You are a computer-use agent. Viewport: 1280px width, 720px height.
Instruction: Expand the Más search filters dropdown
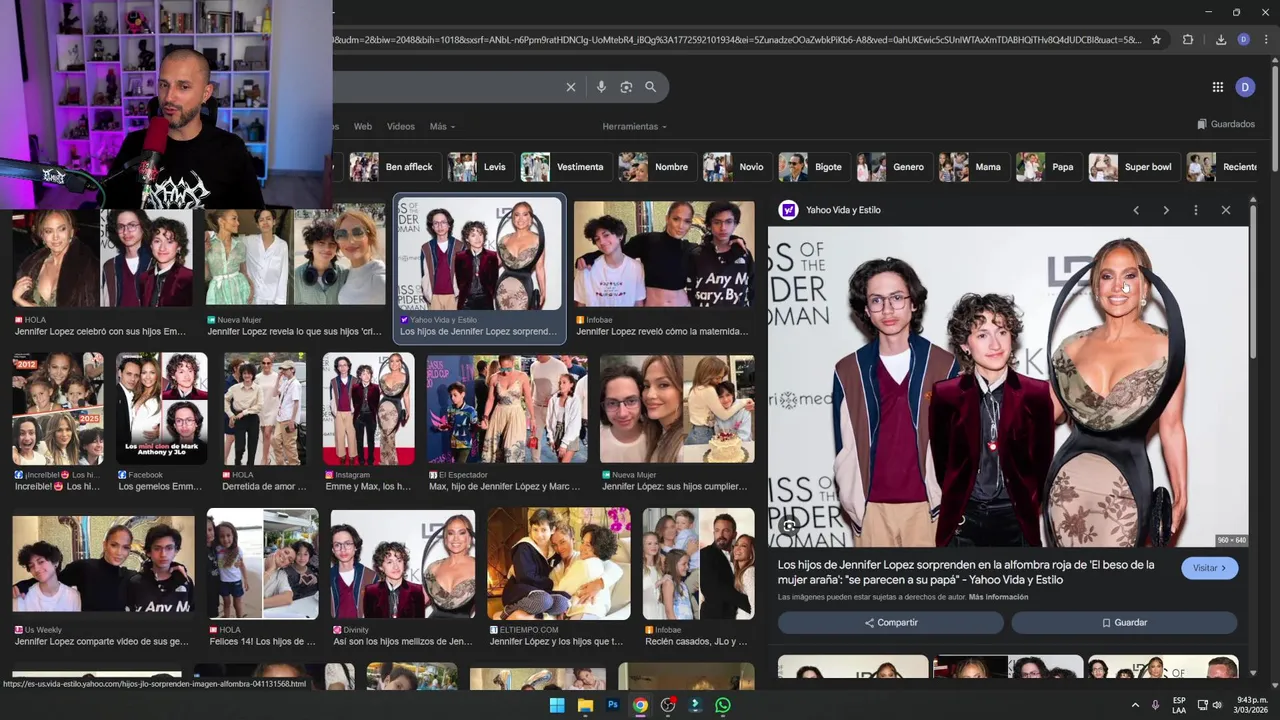tap(442, 126)
